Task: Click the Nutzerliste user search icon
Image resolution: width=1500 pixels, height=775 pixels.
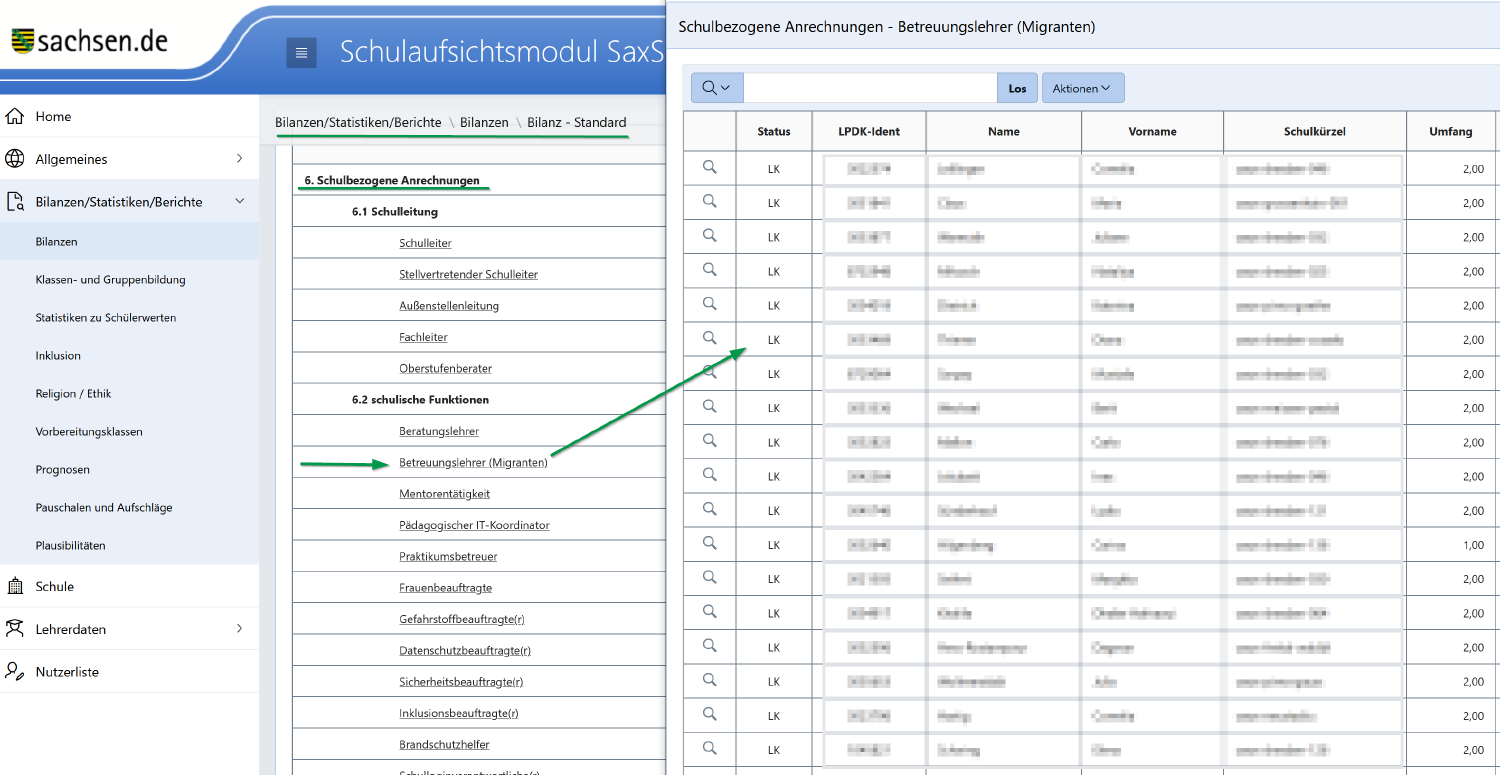Action: click(15, 672)
